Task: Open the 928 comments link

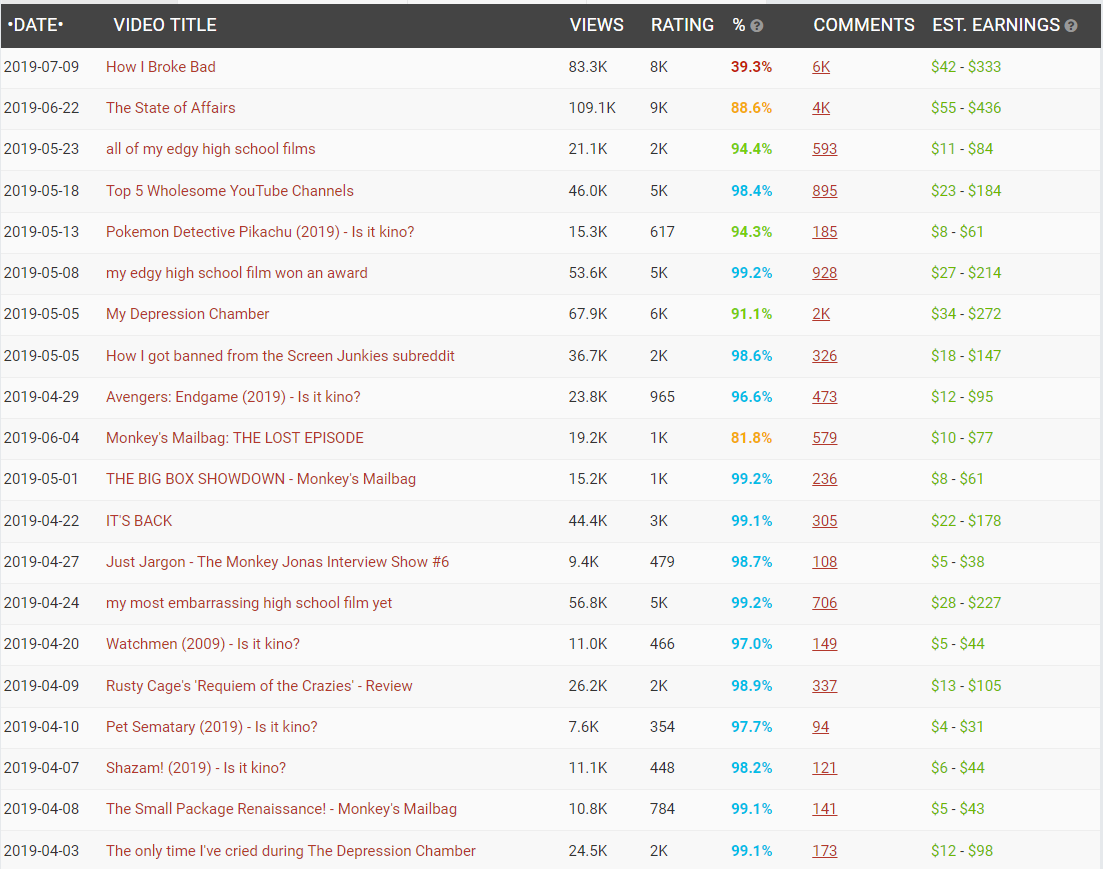Action: (824, 273)
